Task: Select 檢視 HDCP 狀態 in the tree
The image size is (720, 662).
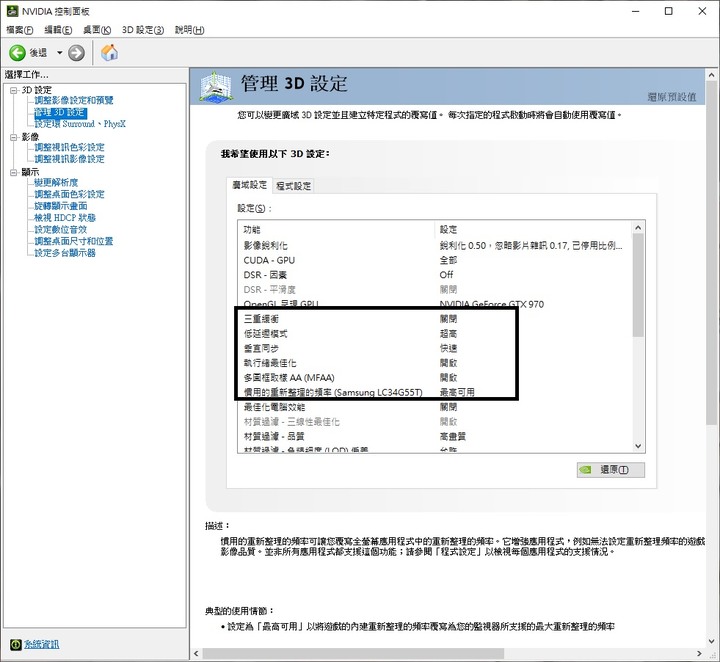Action: coord(65,218)
